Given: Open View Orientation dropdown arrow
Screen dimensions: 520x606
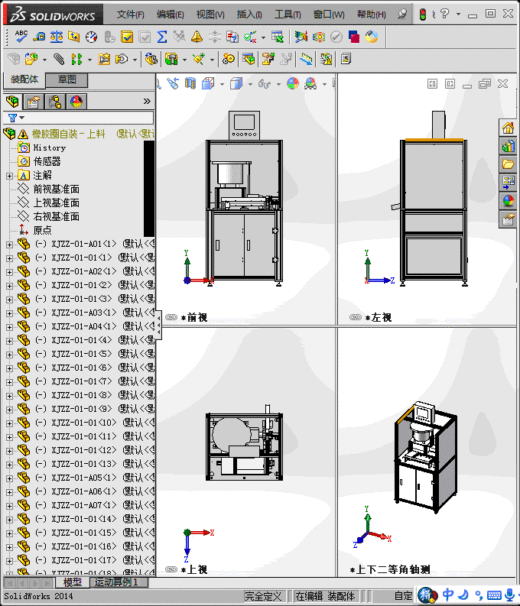Looking at the screenshot, I should 222,84.
